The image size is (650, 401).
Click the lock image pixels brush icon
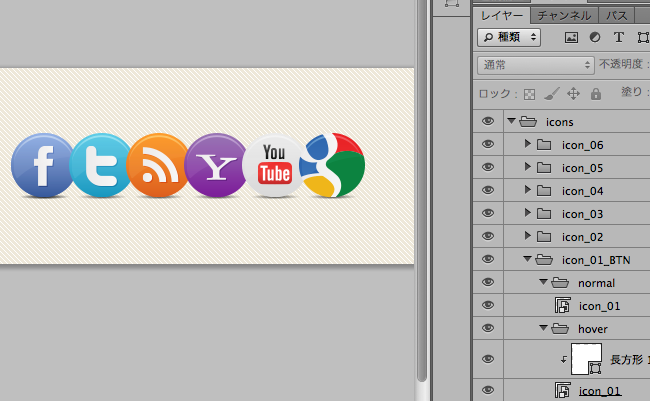point(552,94)
